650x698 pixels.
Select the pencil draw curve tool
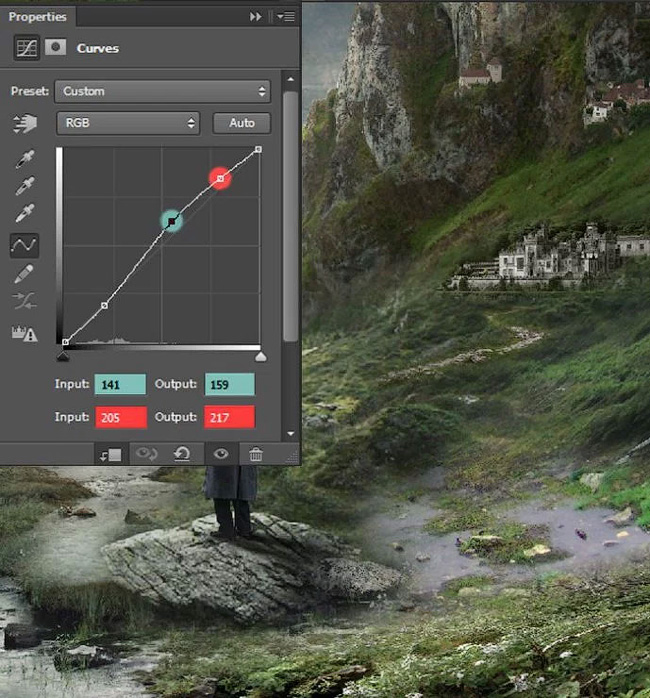(24, 273)
